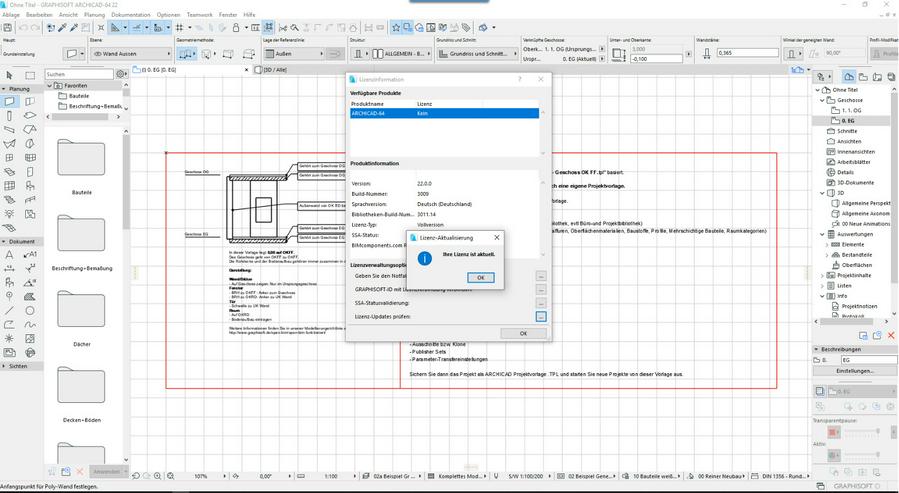Collapse the Favoriten tree node

tap(50, 85)
